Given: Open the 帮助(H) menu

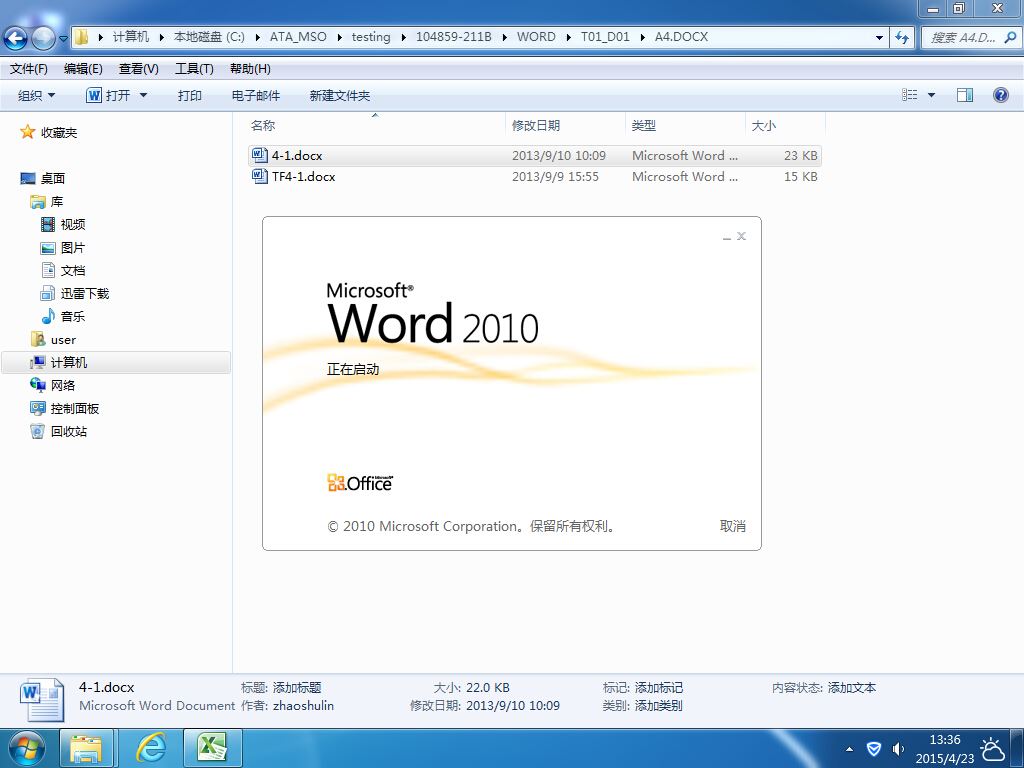Looking at the screenshot, I should [x=250, y=69].
